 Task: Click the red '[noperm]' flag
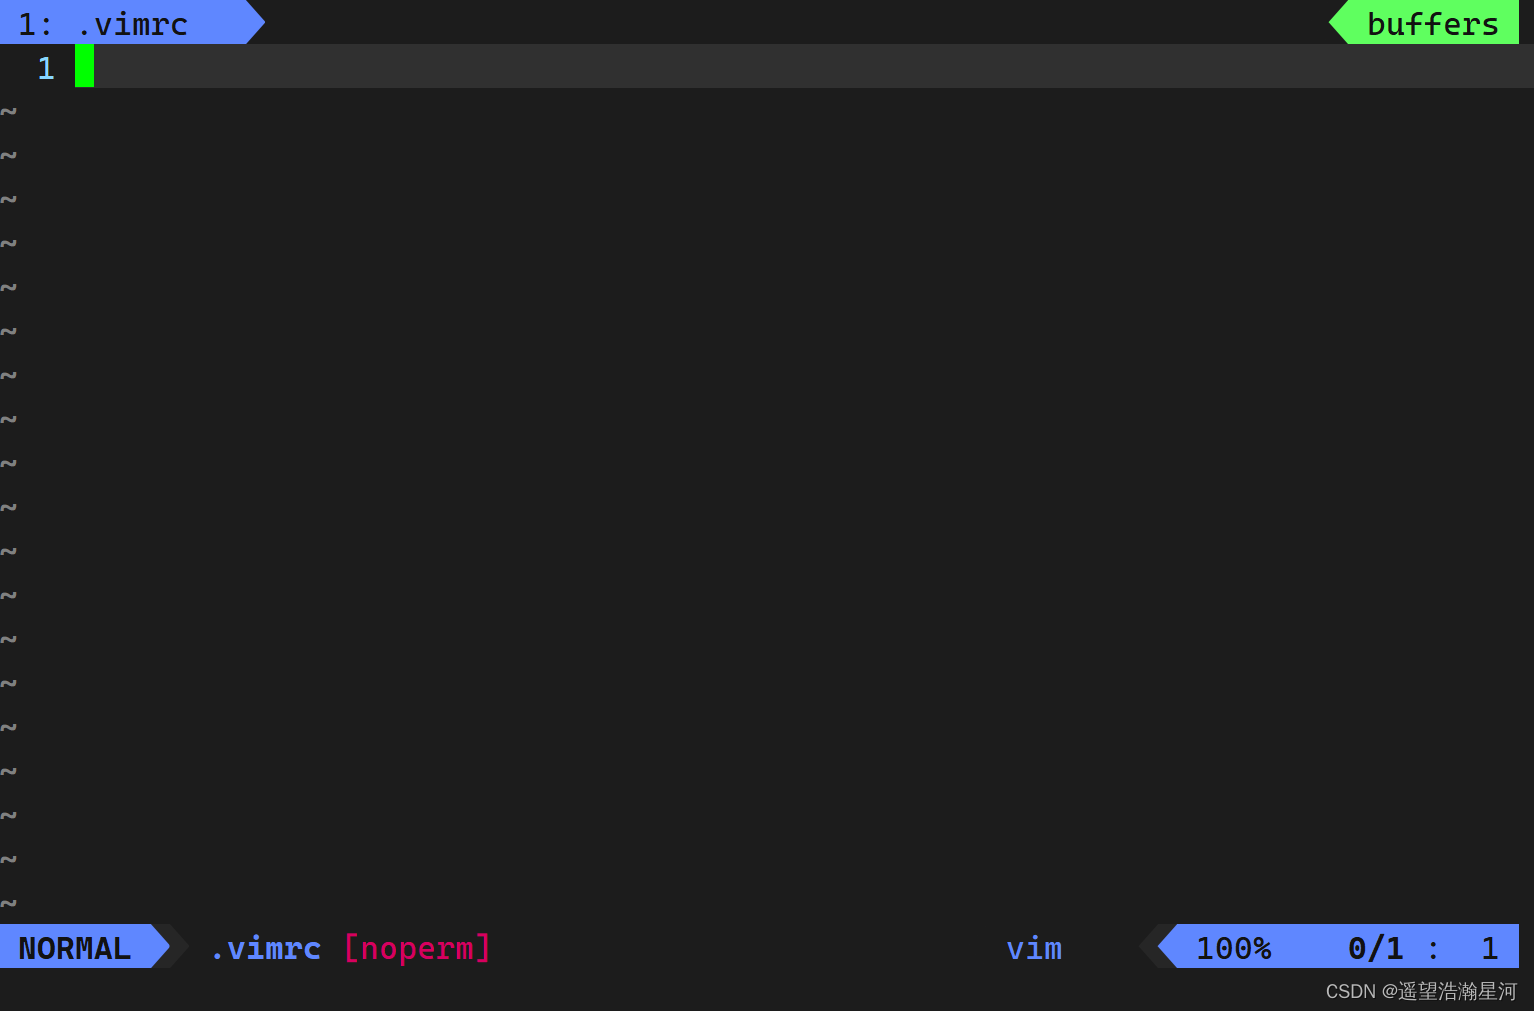tap(417, 947)
